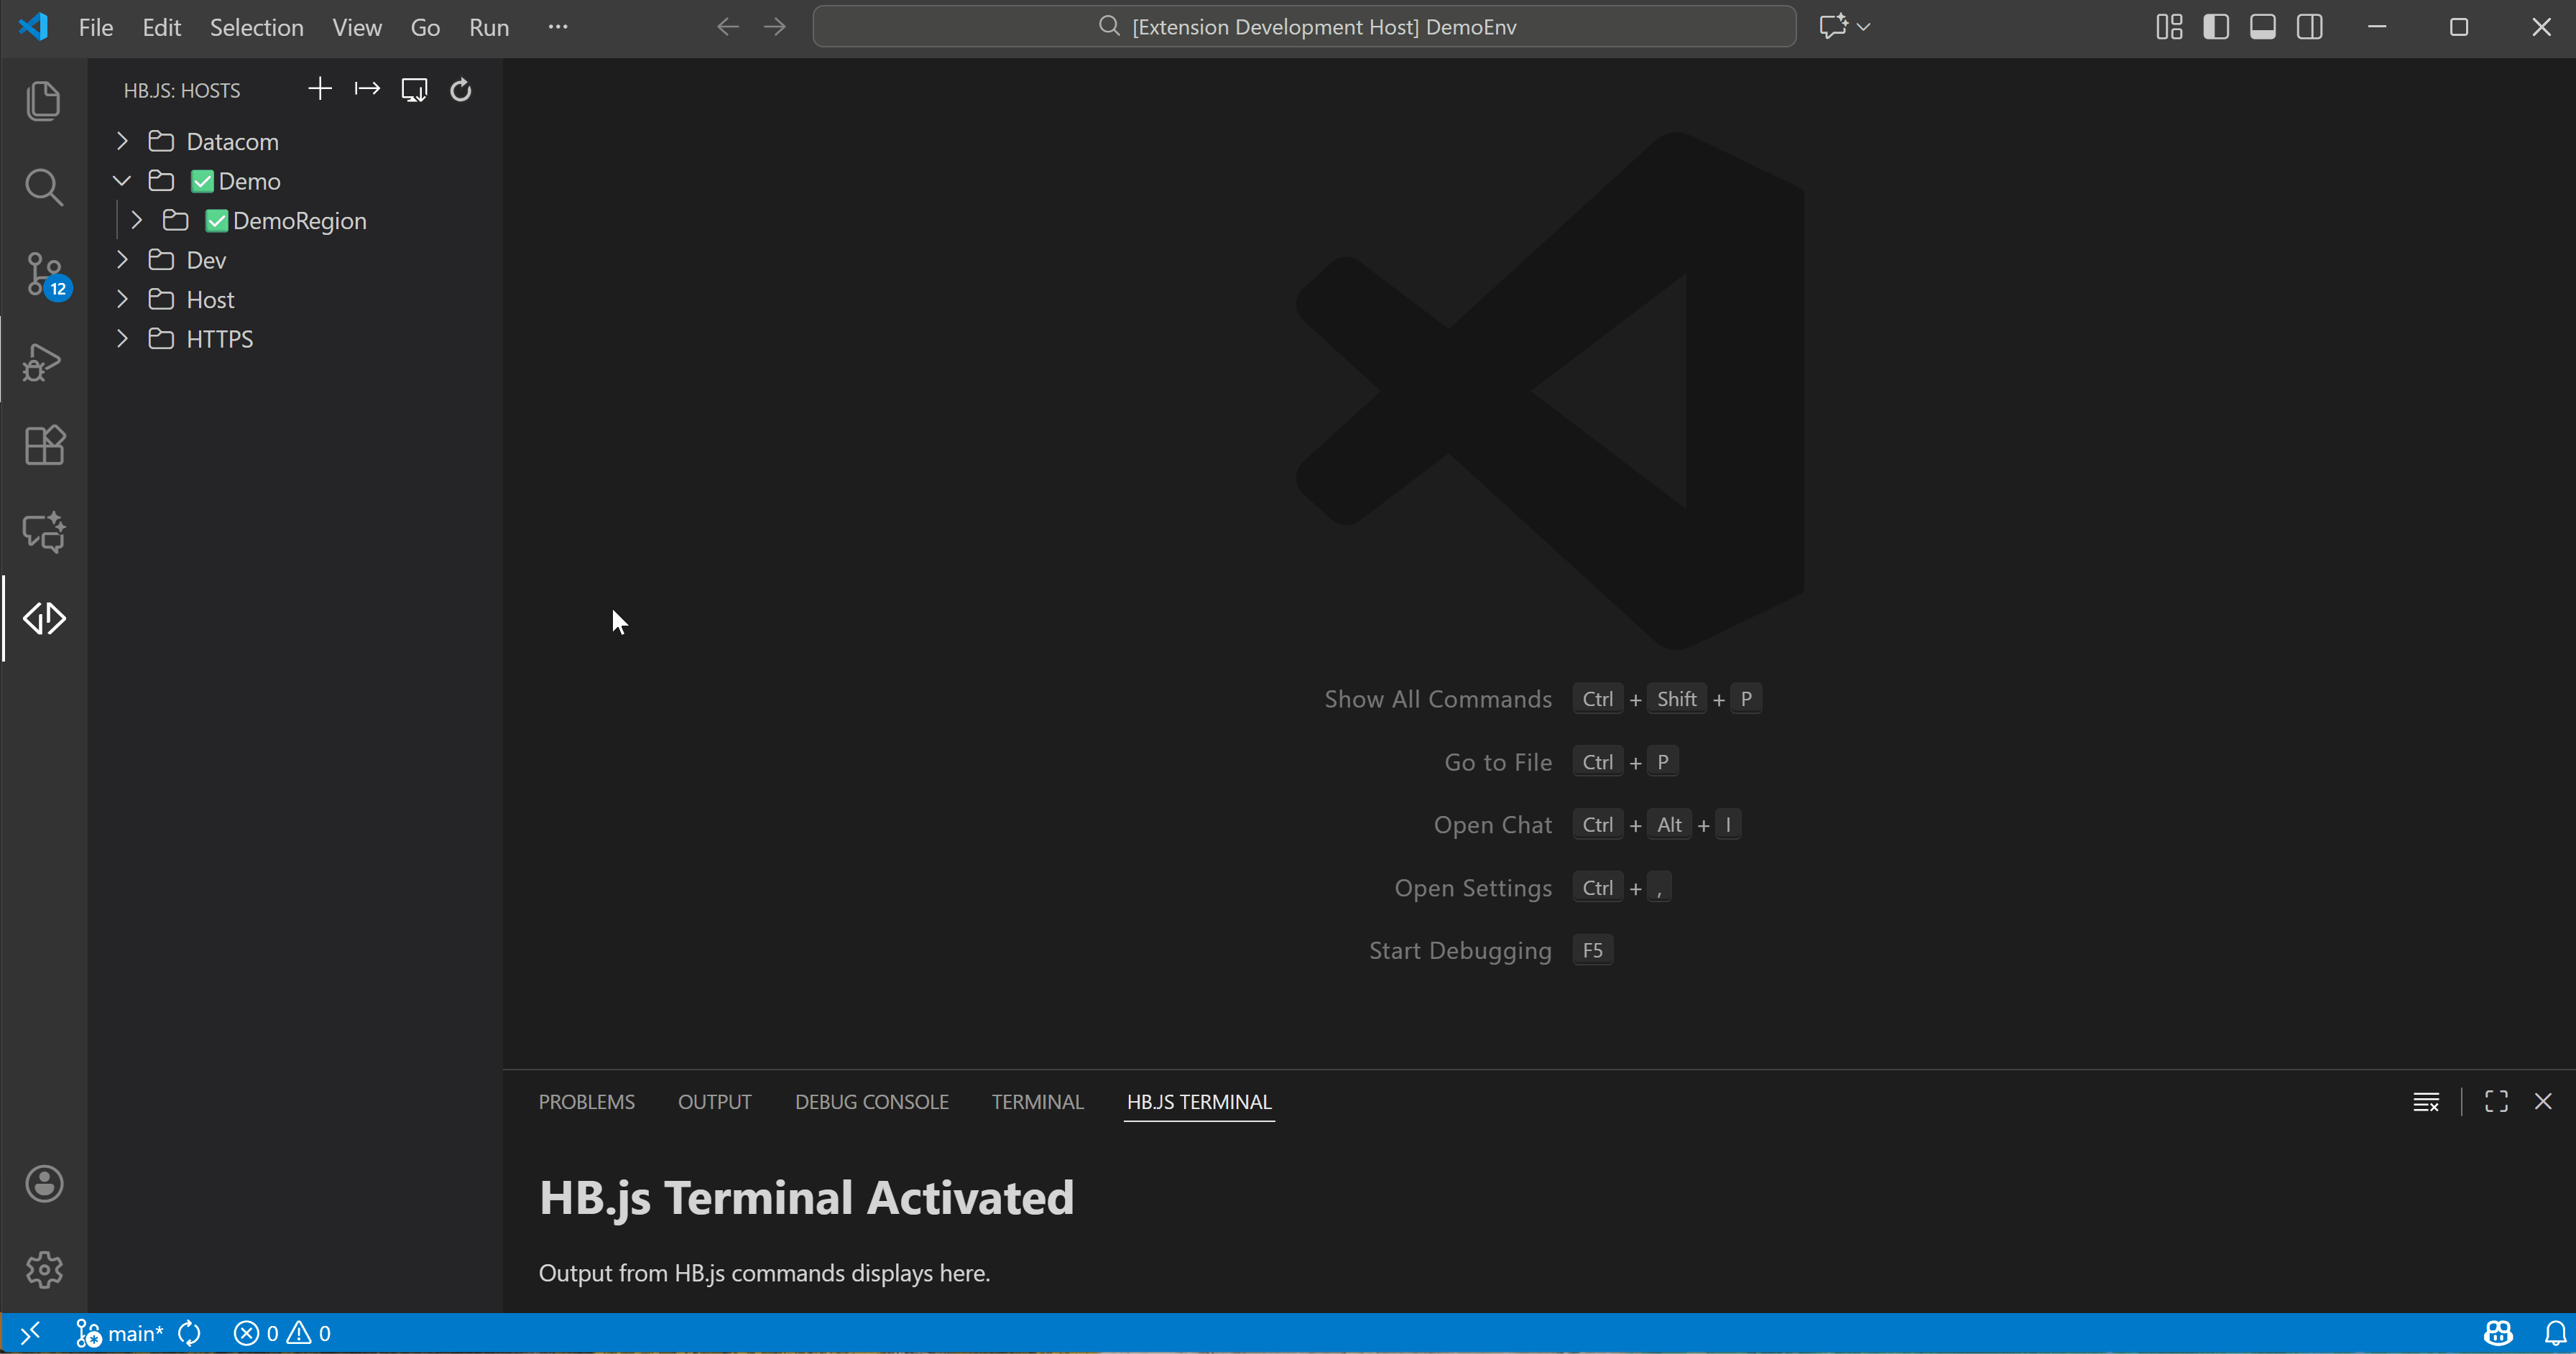The image size is (2576, 1354).
Task: Open the Search view in the sidebar
Action: click(44, 187)
